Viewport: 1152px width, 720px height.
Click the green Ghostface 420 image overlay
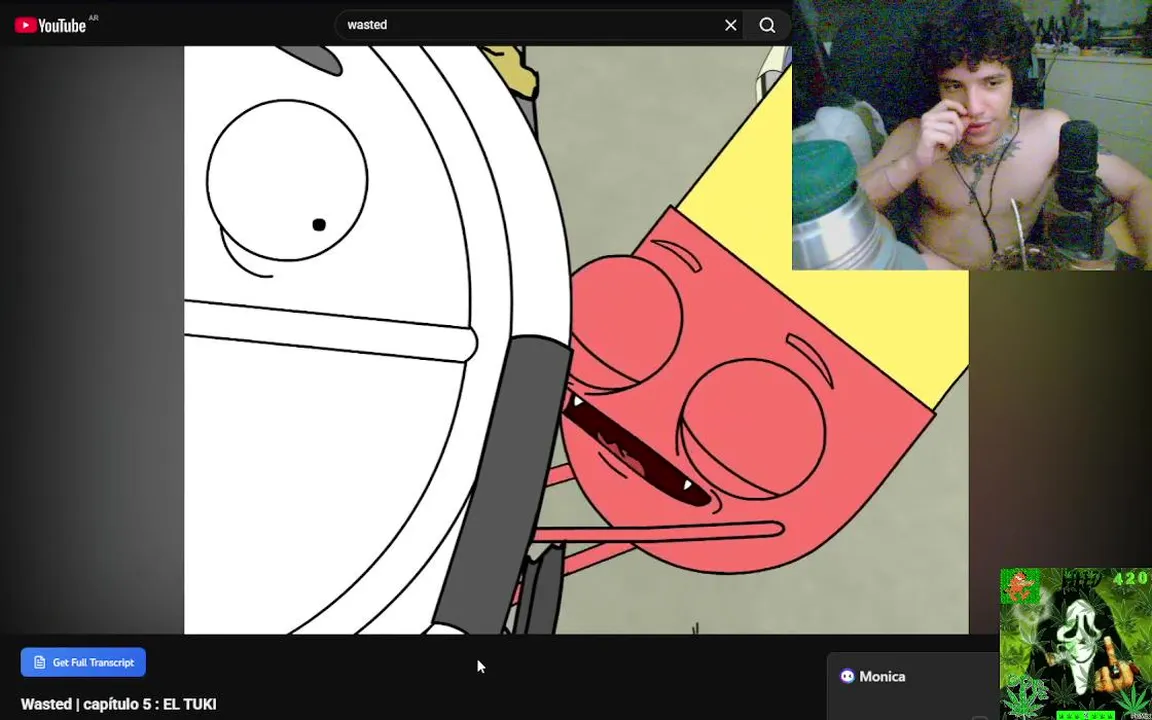tap(1076, 644)
